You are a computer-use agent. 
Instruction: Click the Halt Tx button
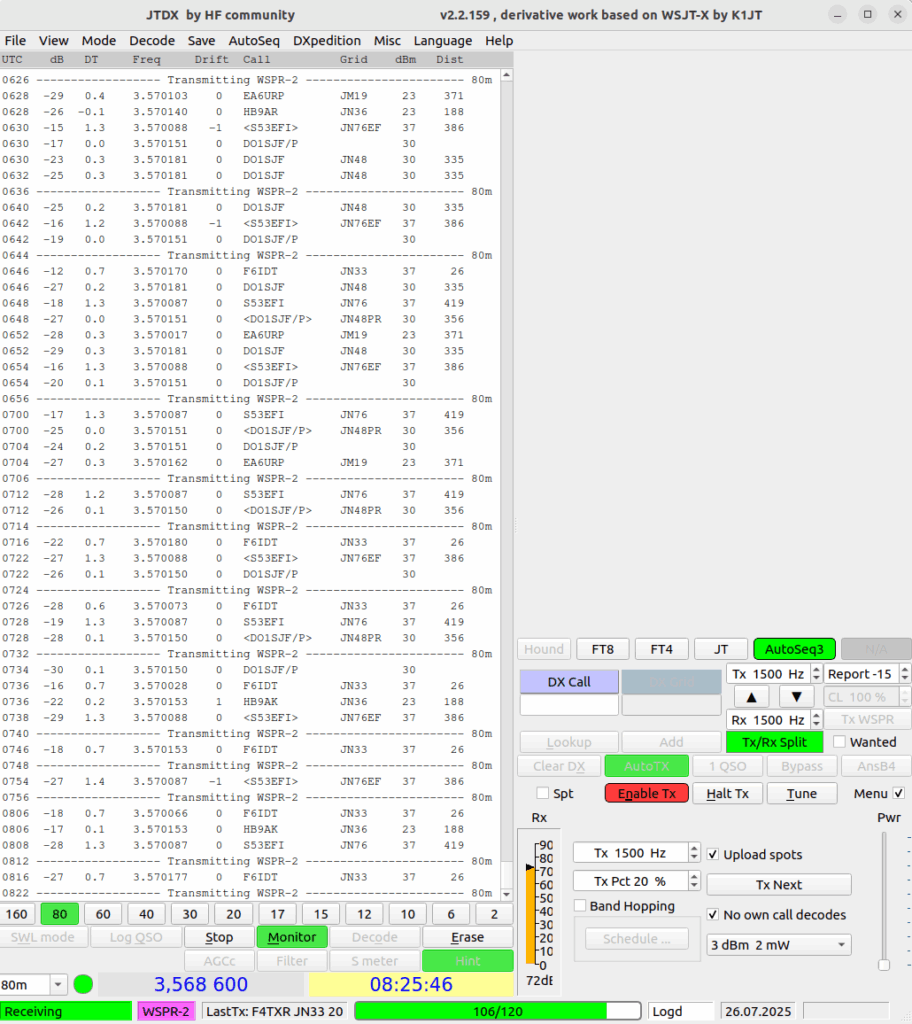tap(727, 793)
